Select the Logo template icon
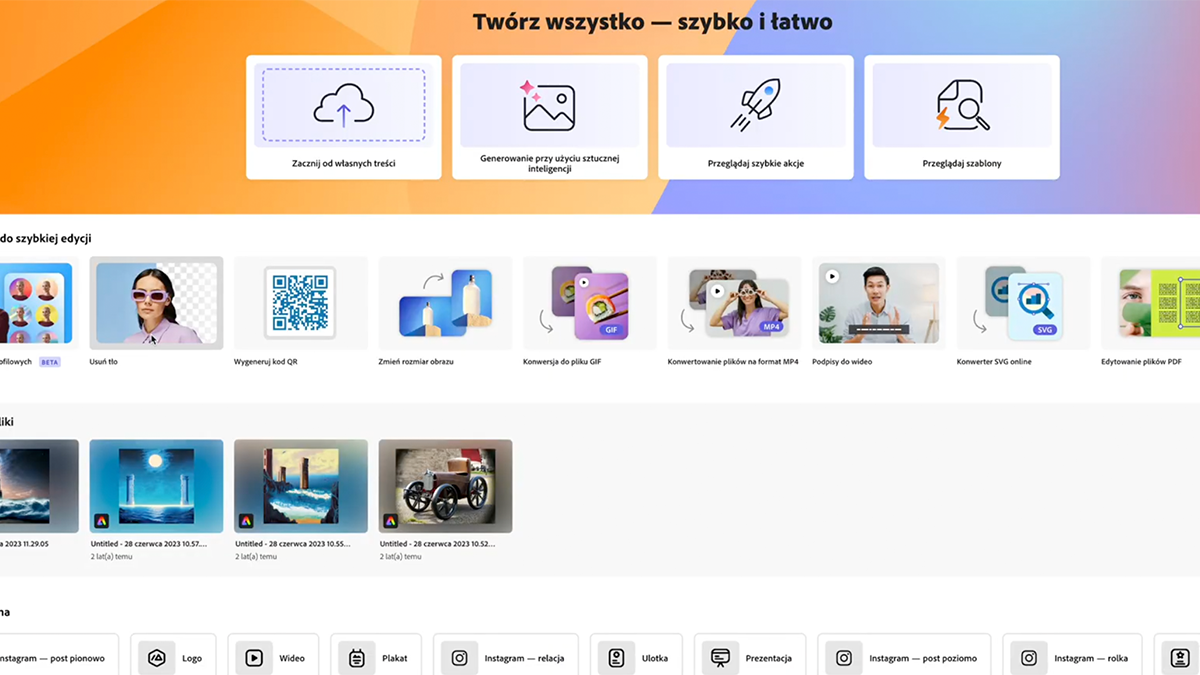1200x675 pixels. [x=157, y=658]
